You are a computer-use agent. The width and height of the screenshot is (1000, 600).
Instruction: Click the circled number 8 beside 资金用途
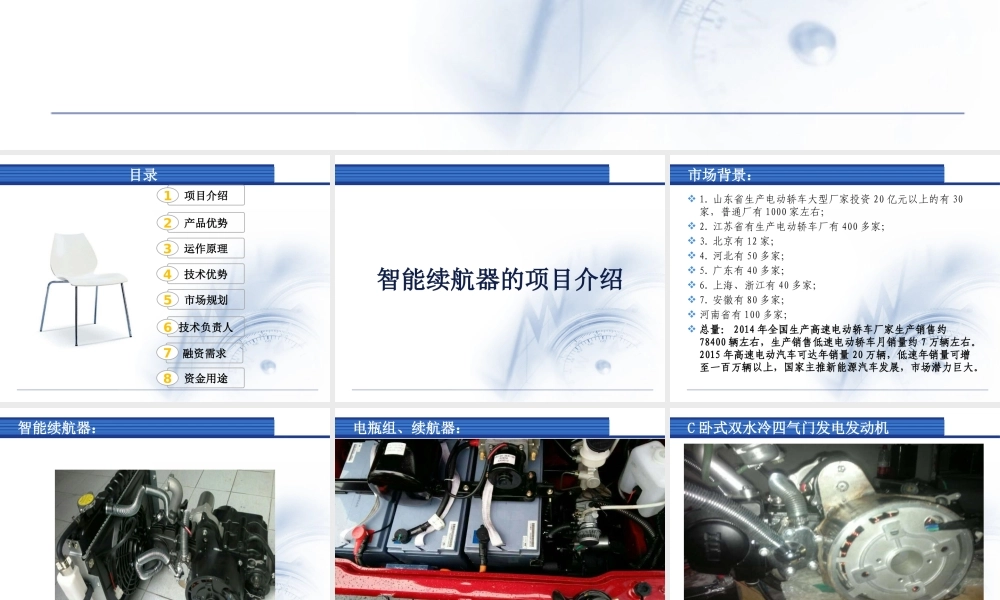tap(169, 377)
